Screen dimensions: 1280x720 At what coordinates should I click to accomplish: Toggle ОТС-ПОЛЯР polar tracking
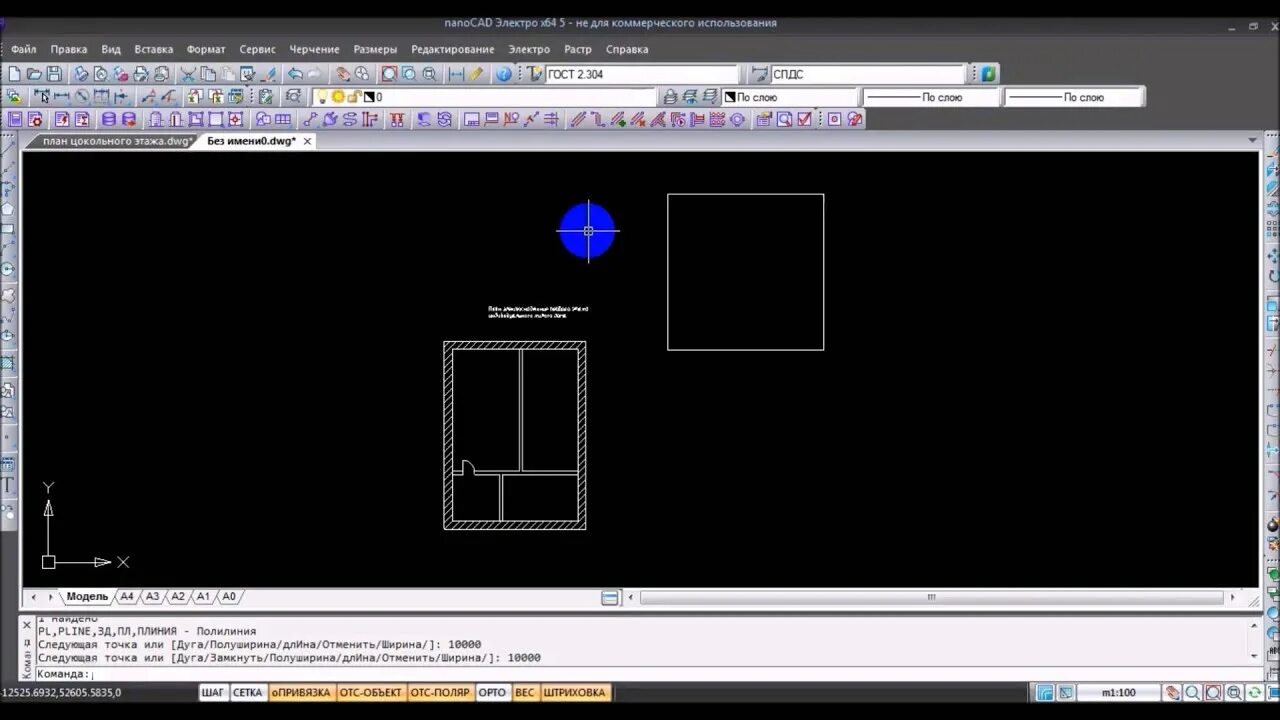pyautogui.click(x=440, y=692)
